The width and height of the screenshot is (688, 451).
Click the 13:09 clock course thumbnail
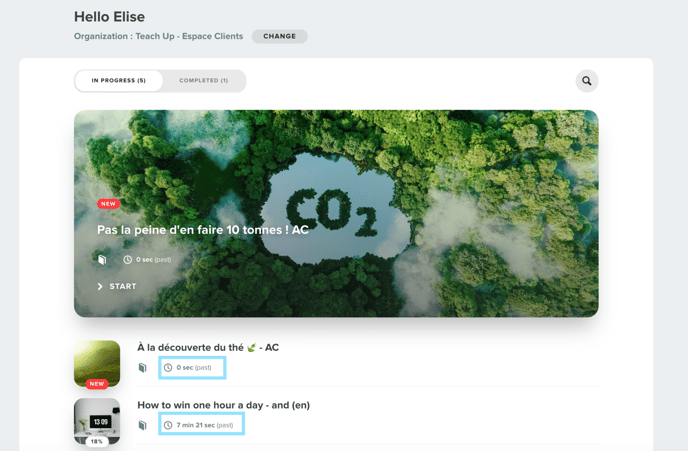tap(97, 421)
